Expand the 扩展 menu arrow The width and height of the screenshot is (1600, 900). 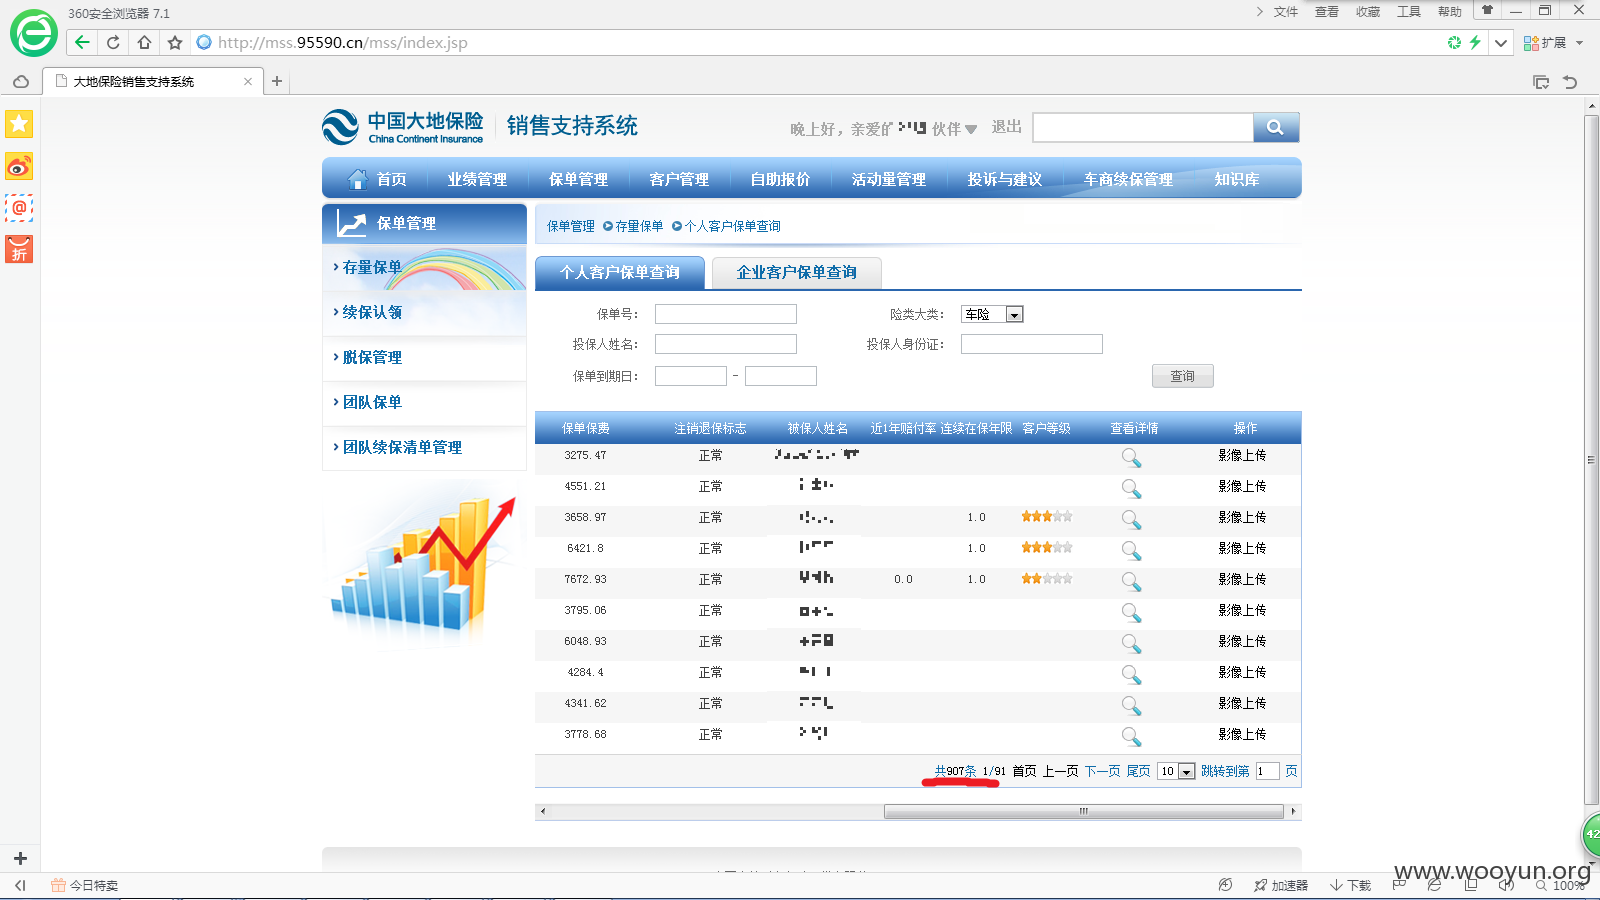click(1580, 43)
